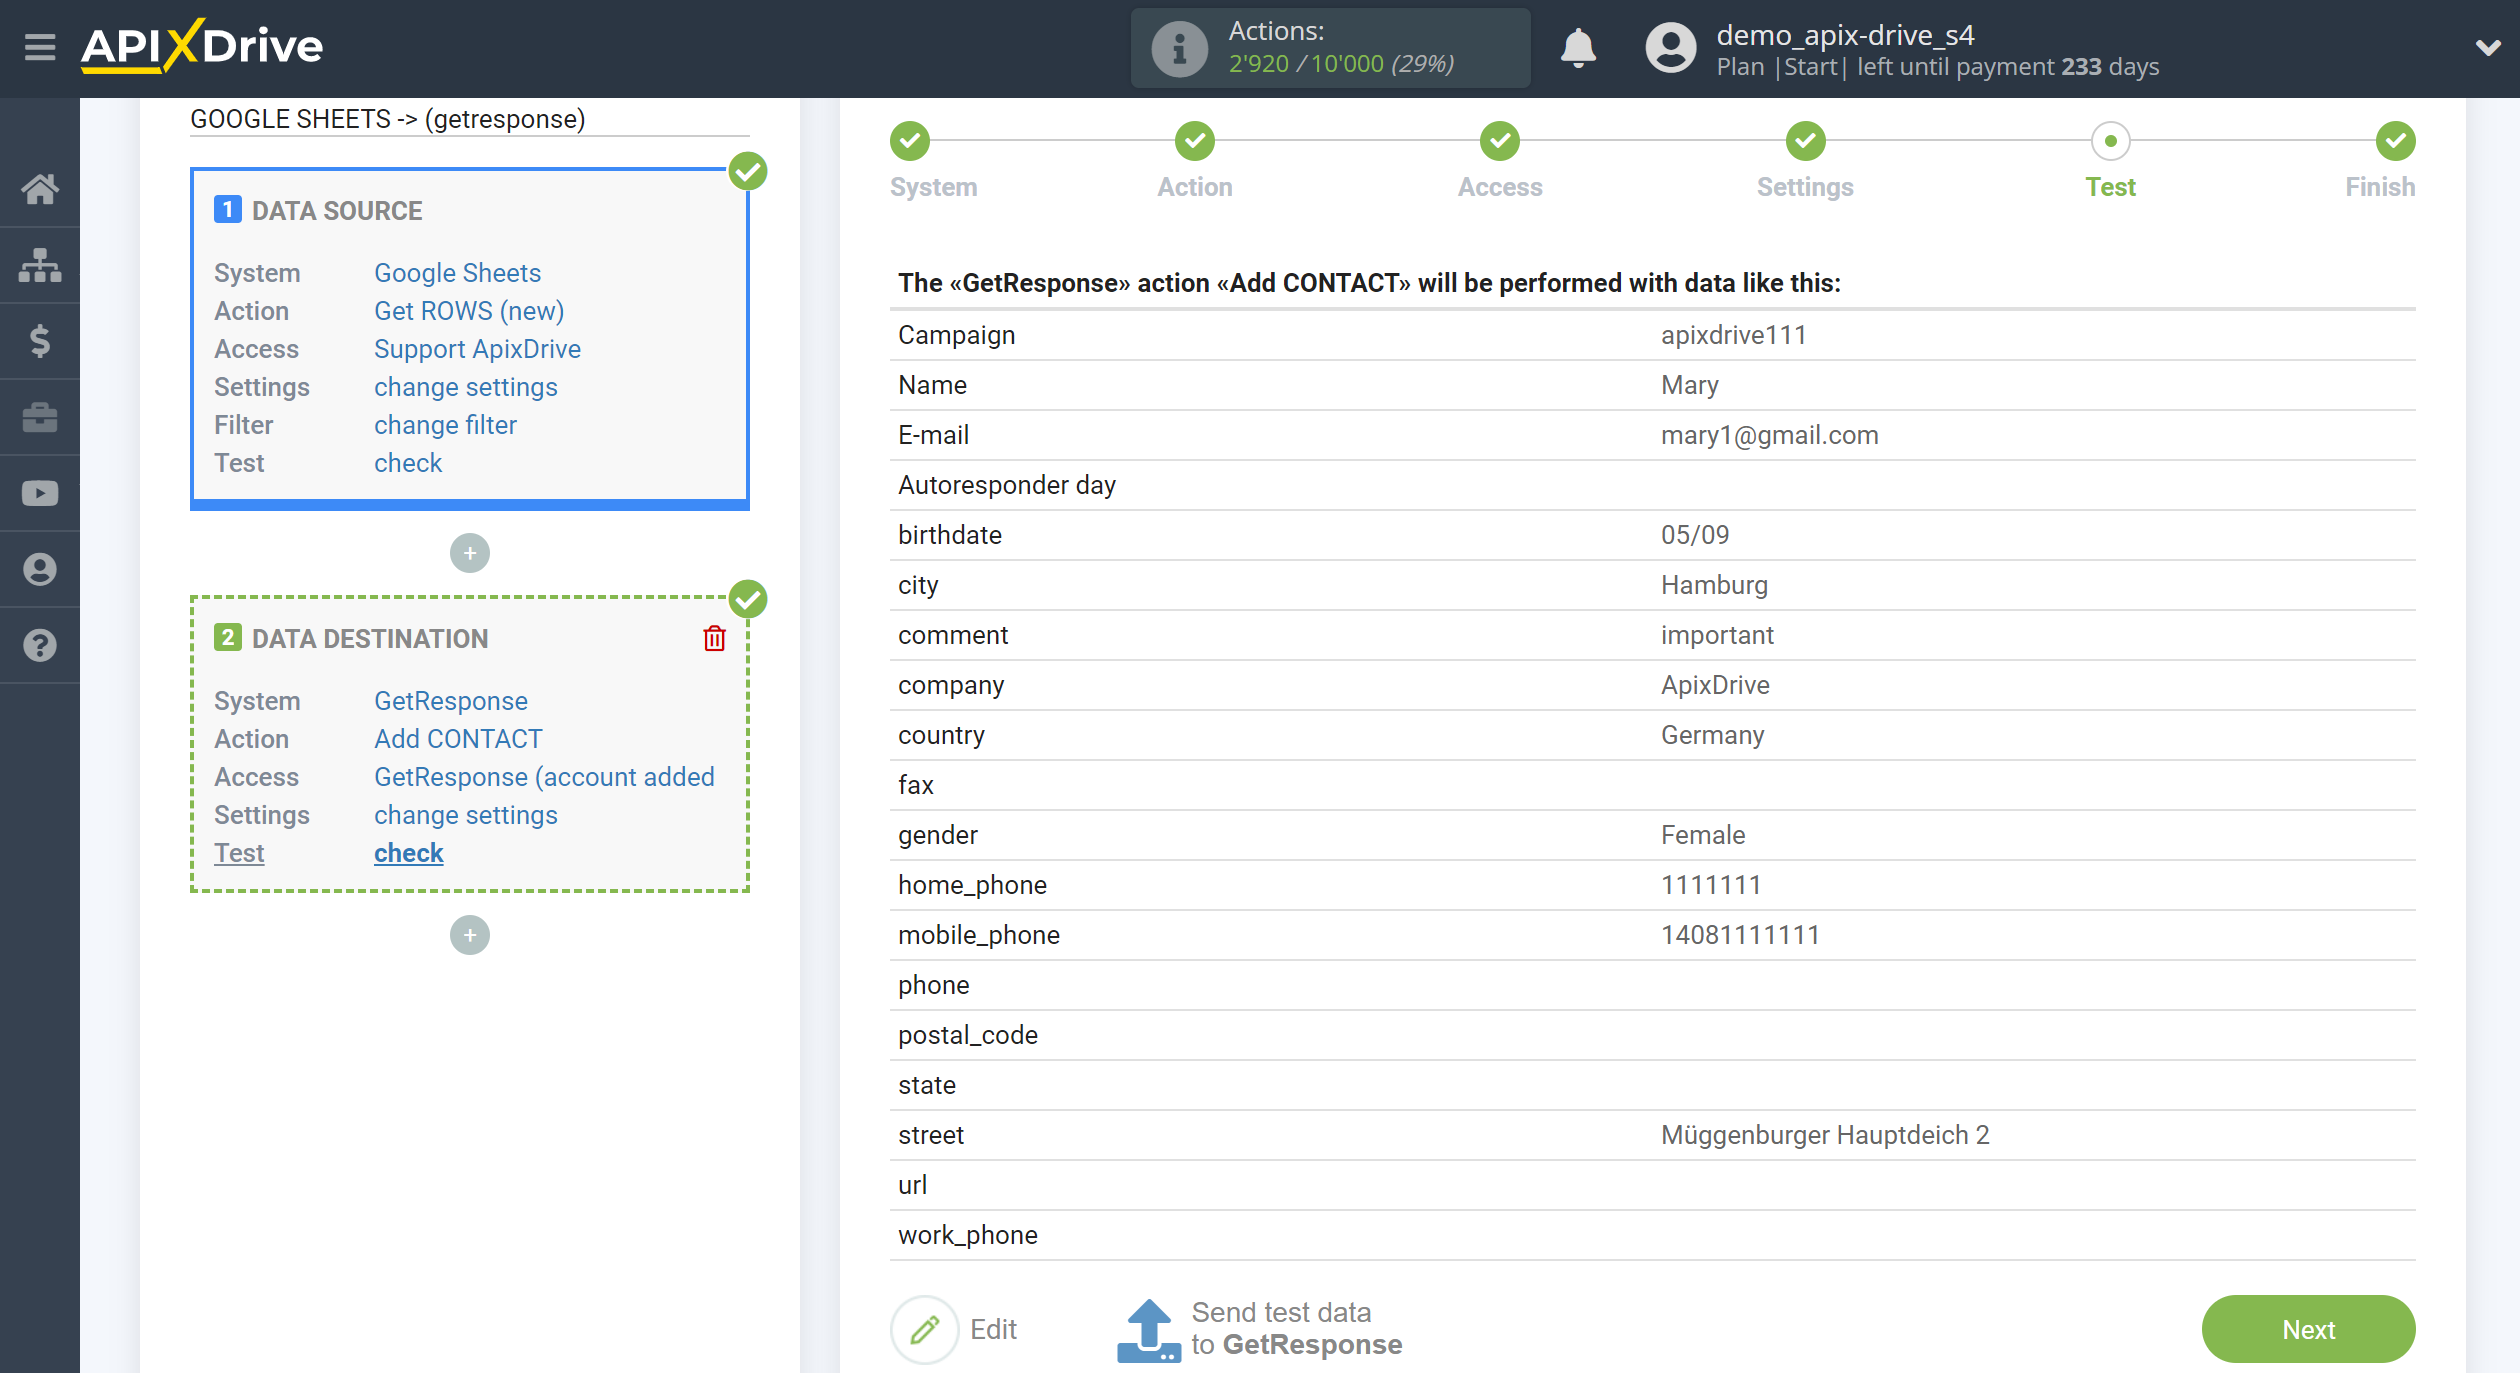Select home_phone value 1111111
This screenshot has width=2520, height=1373.
[x=1711, y=885]
